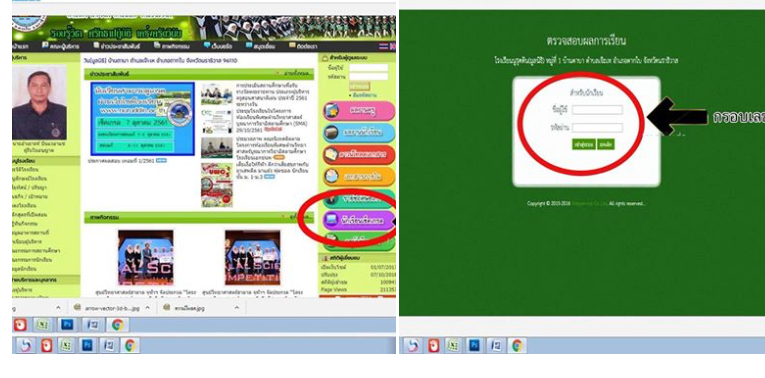Click the cancel button in student login form
Screen dimensions: 765x378
coord(605,144)
